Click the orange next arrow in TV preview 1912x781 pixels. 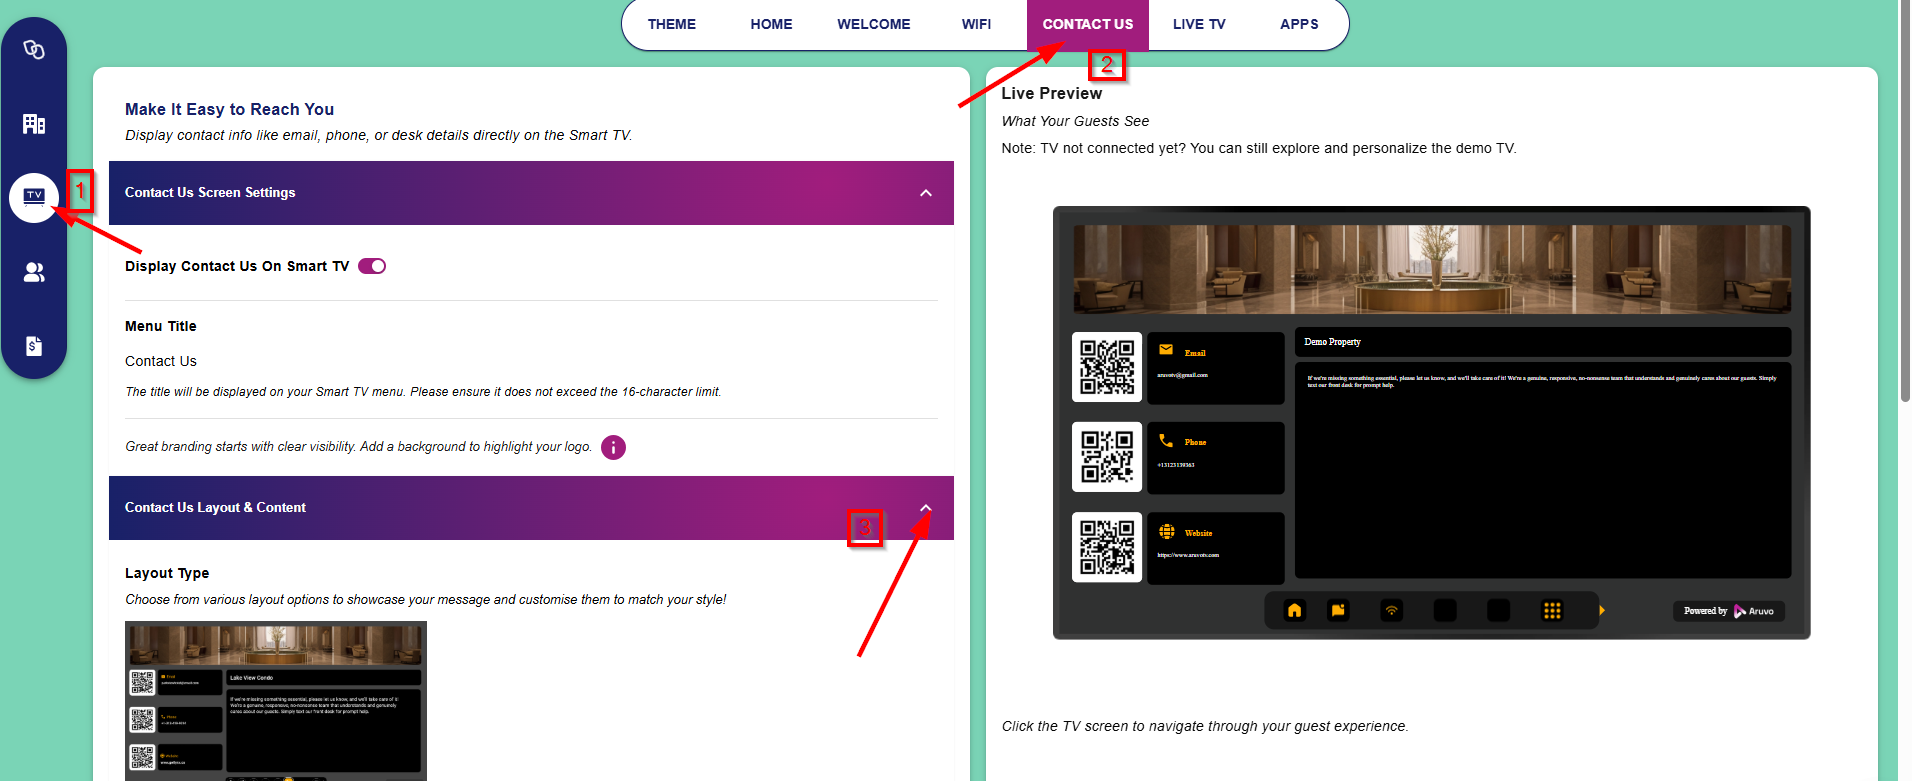1602,610
